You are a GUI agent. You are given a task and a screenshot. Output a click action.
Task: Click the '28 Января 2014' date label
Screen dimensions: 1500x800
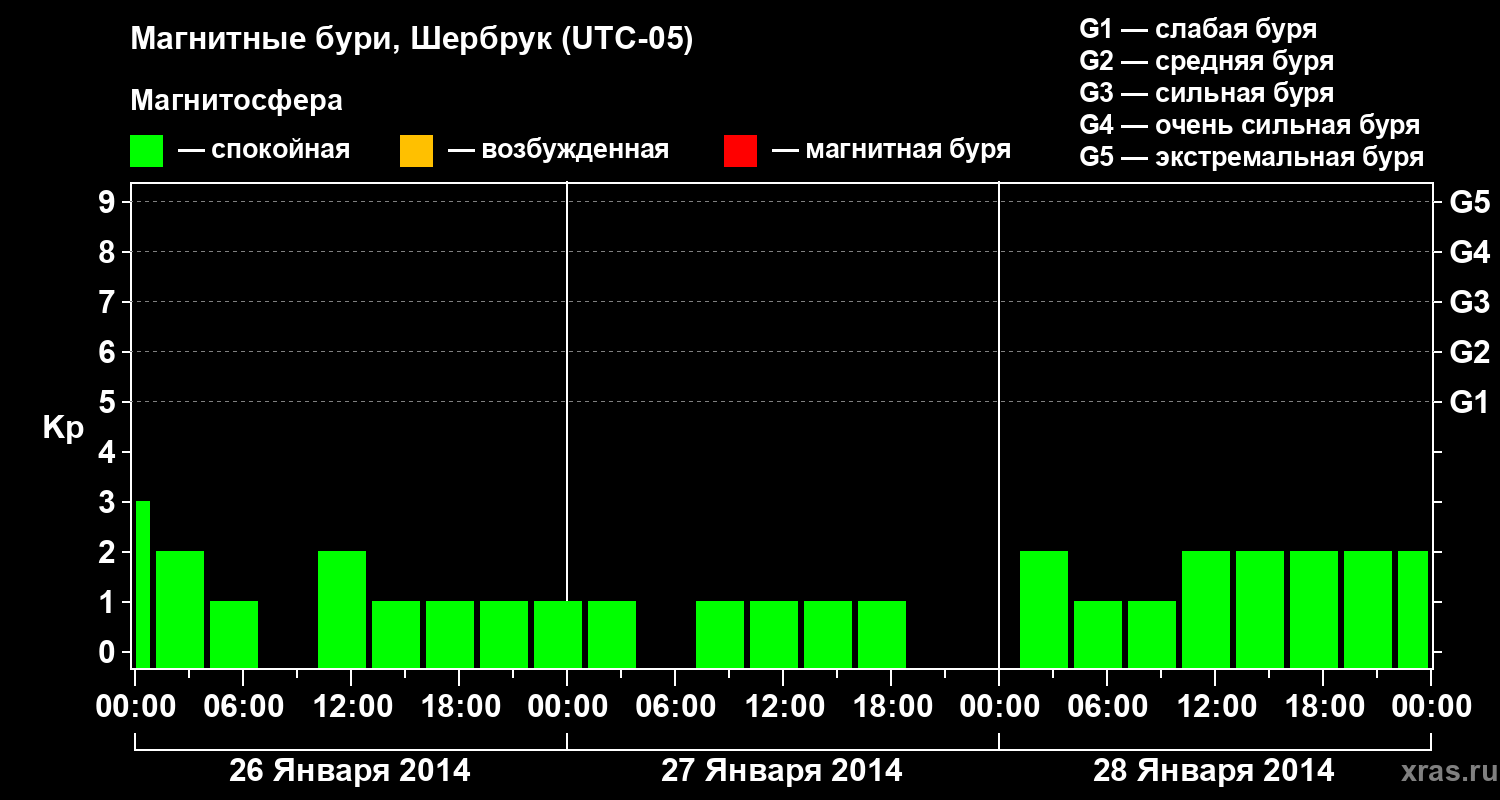[1214, 771]
